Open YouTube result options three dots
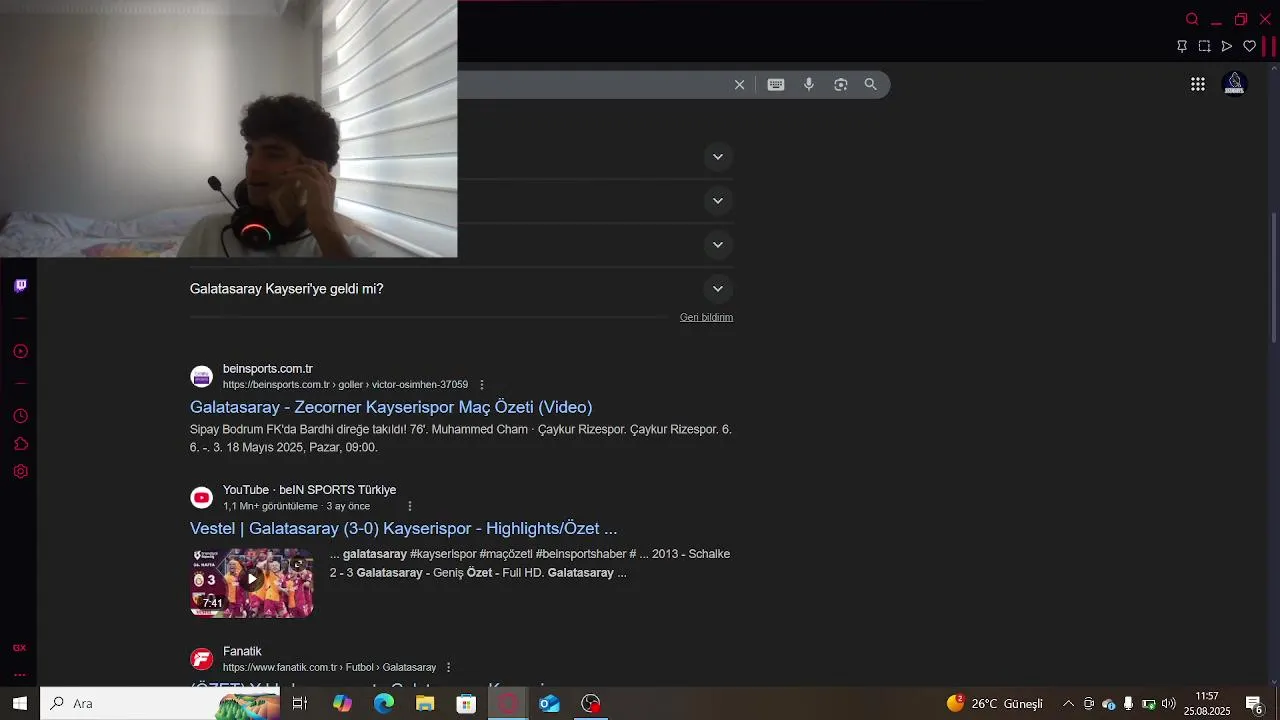 (410, 506)
